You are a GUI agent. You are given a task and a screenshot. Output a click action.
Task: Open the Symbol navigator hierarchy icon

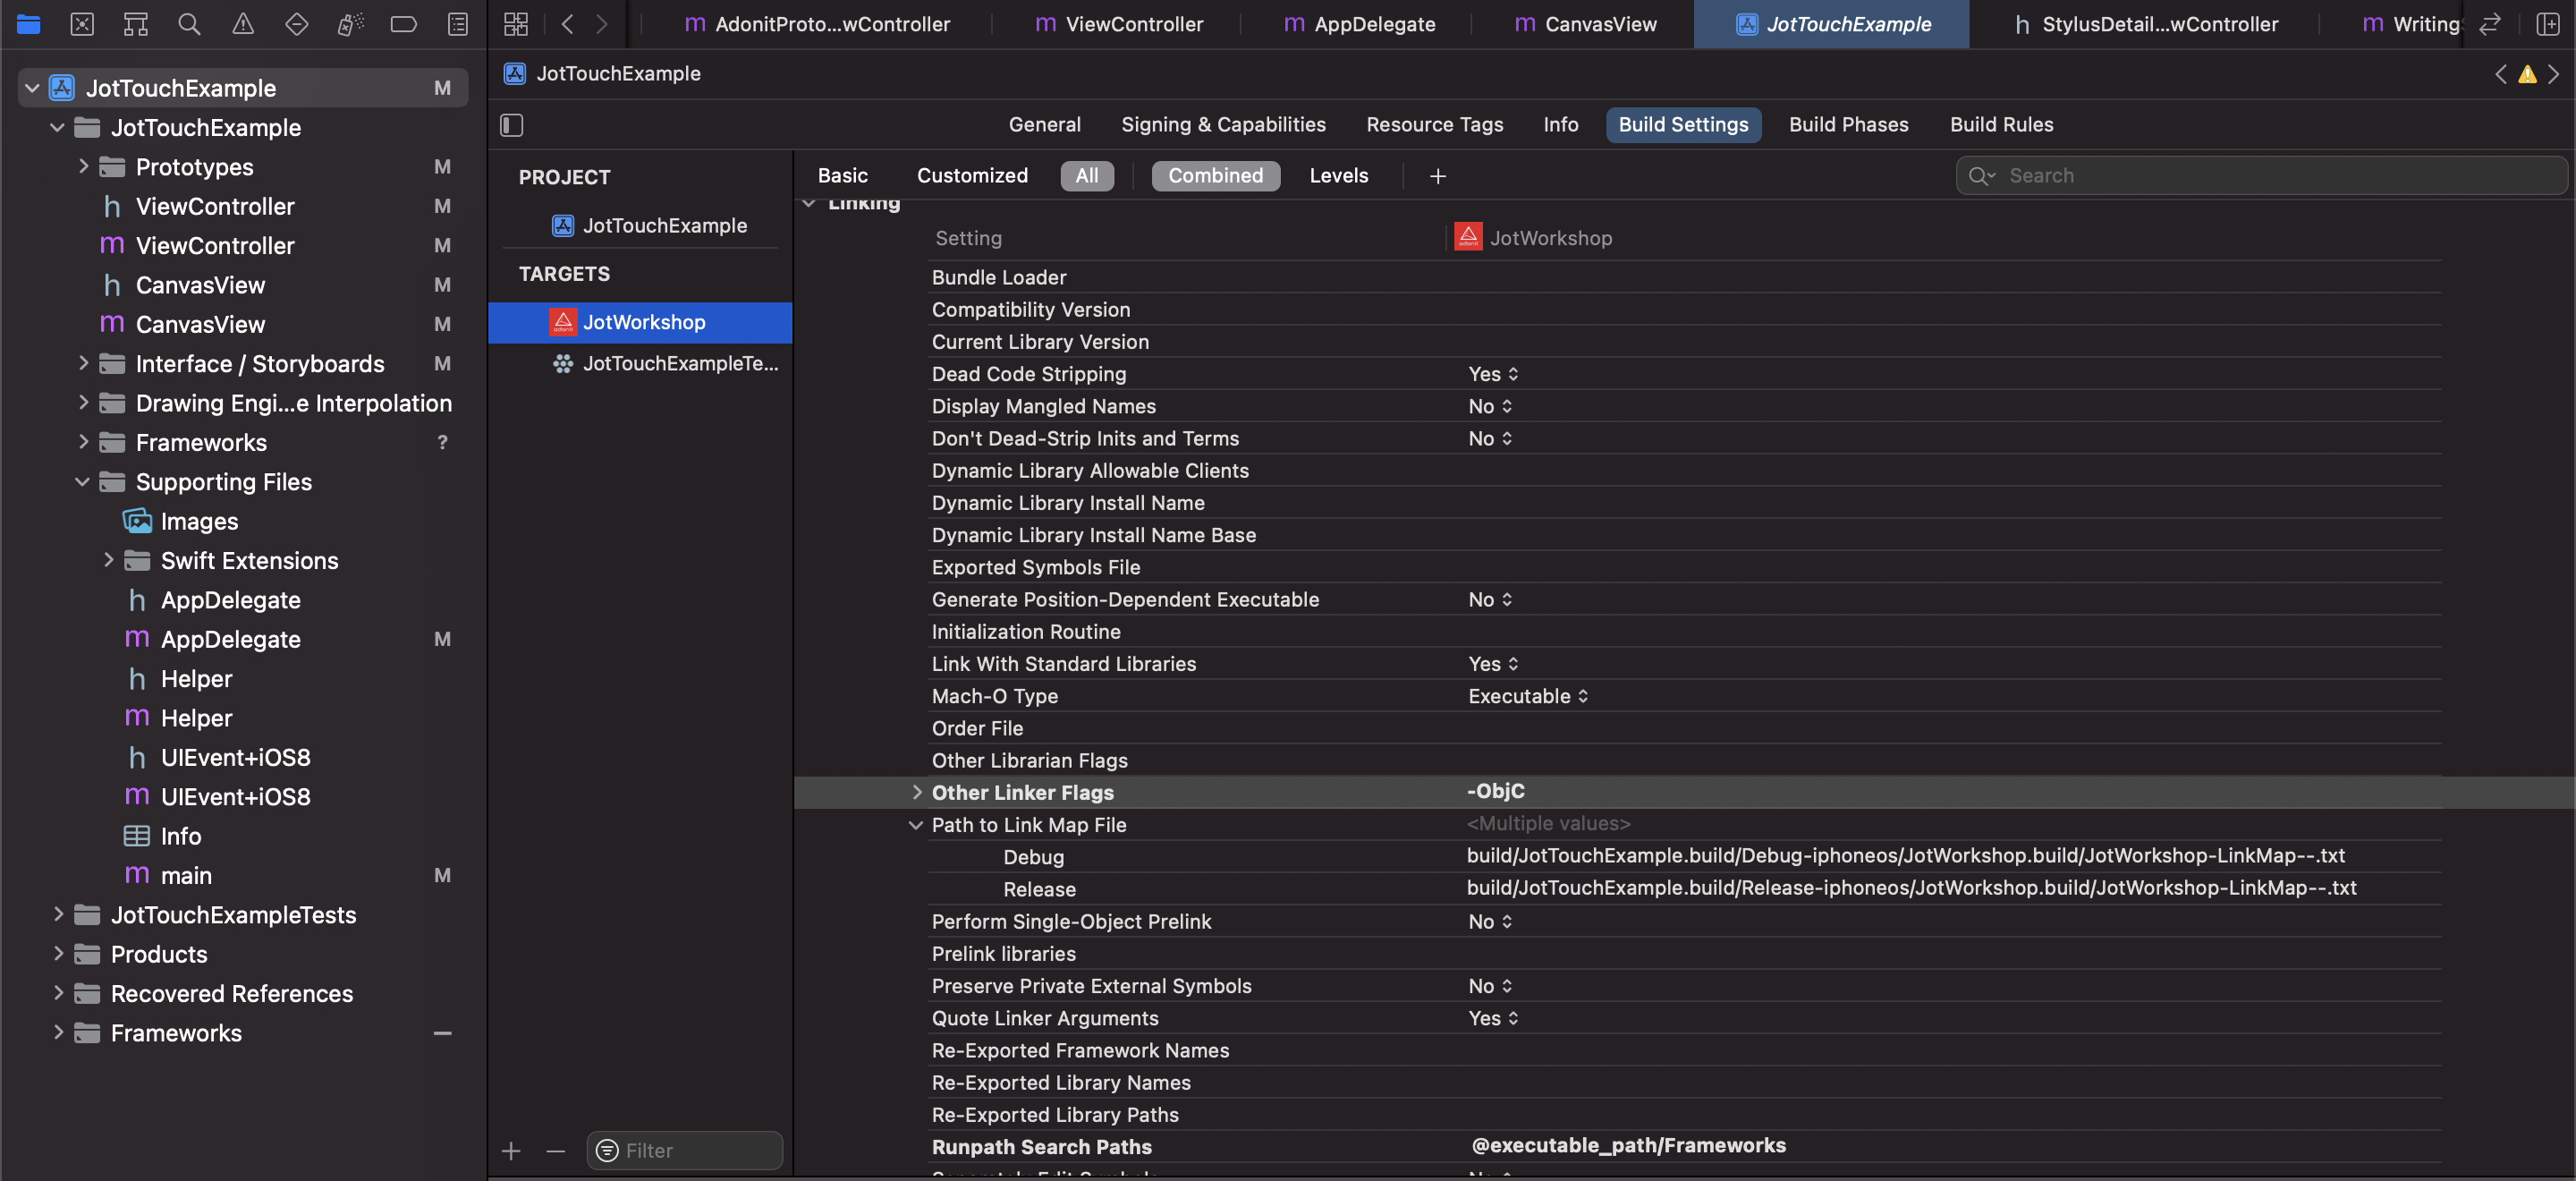click(135, 24)
